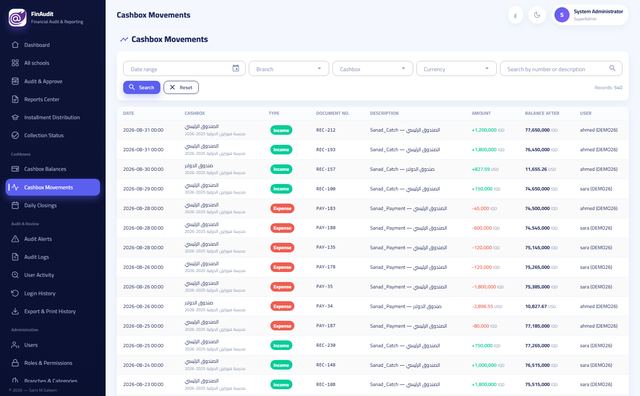Click the BALANCE AFTER column header
This screenshot has height=396, width=640.
point(542,113)
